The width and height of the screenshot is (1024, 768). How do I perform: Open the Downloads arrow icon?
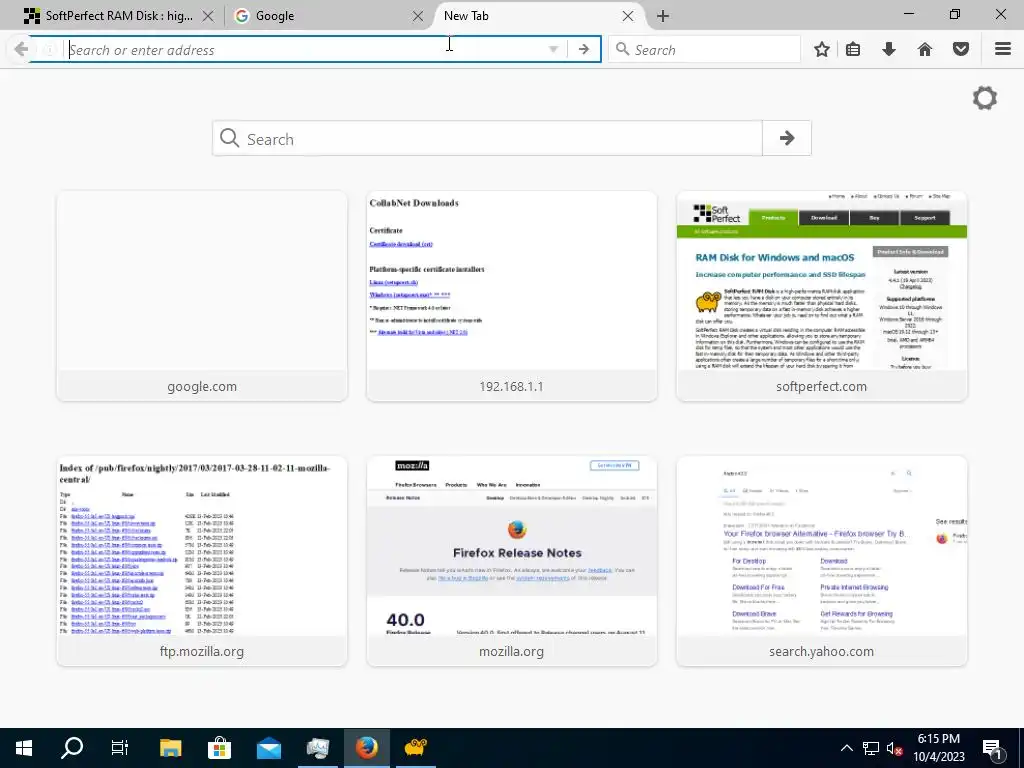pos(889,50)
